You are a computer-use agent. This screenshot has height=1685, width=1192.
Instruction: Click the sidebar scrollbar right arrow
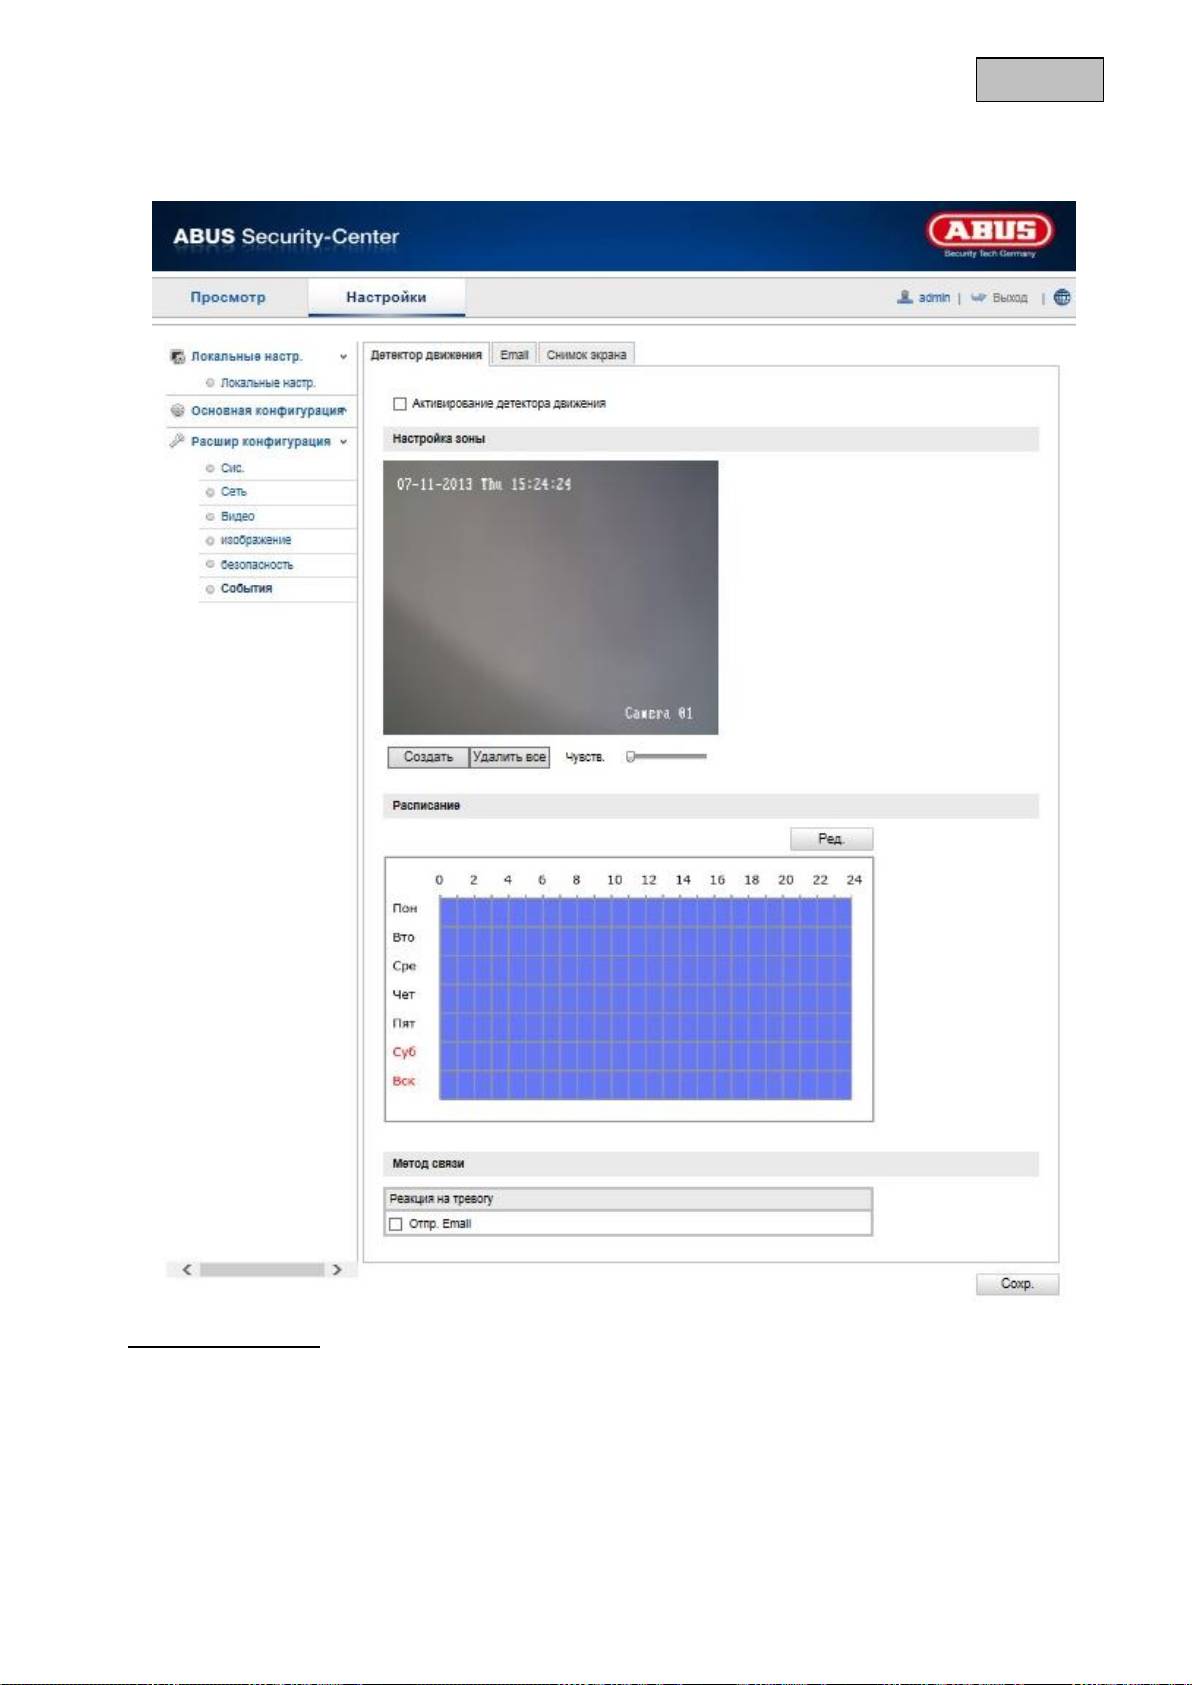tap(337, 1269)
